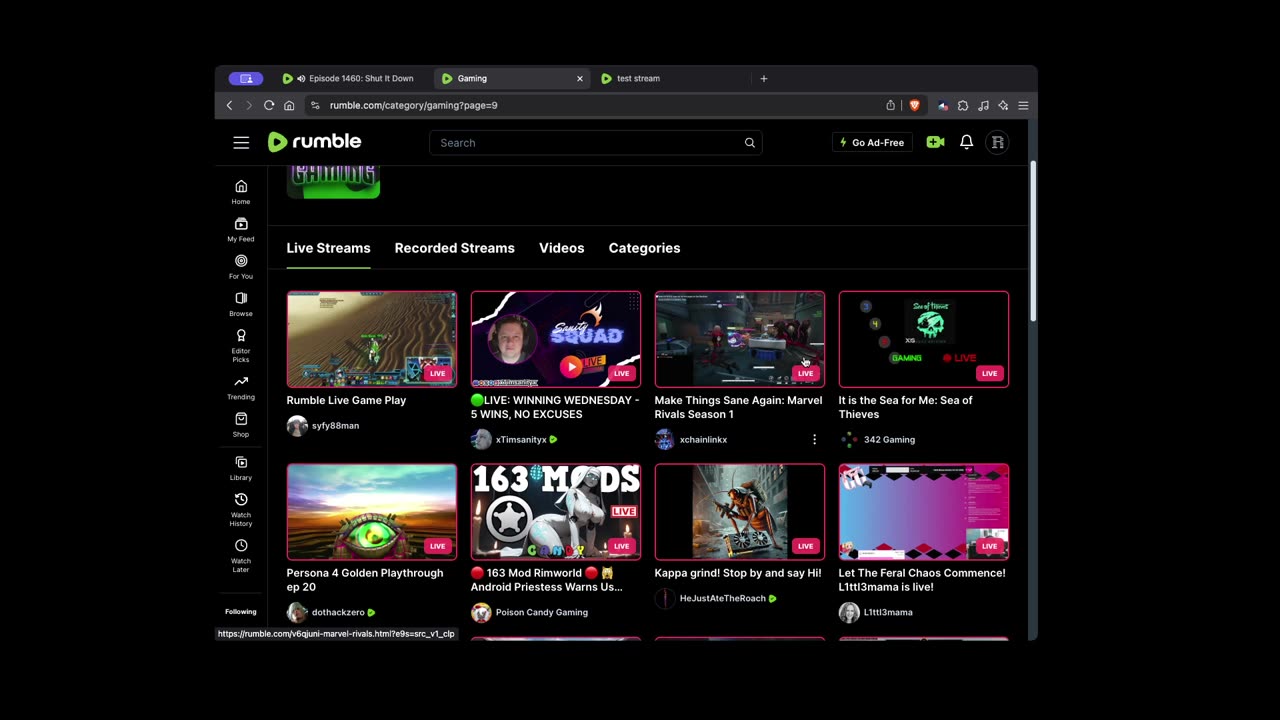Open notifications bell
1280x720 pixels.
pos(966,142)
